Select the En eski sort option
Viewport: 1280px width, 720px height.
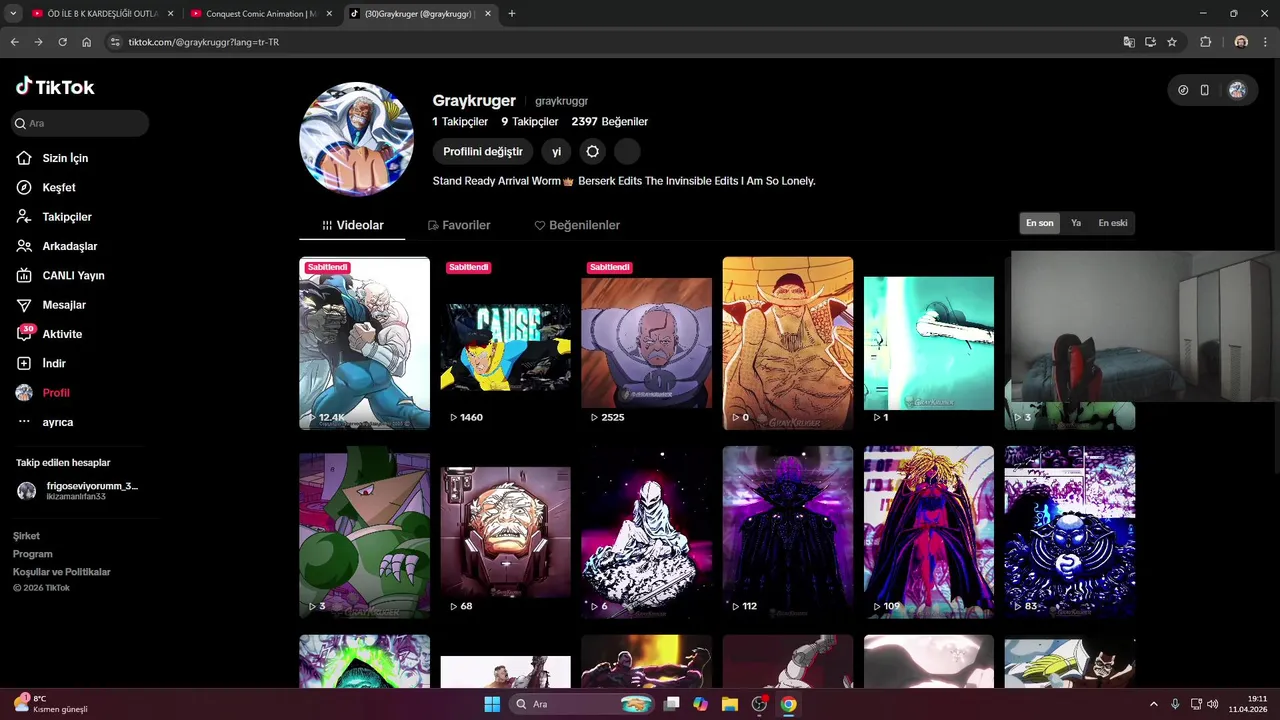[1112, 223]
